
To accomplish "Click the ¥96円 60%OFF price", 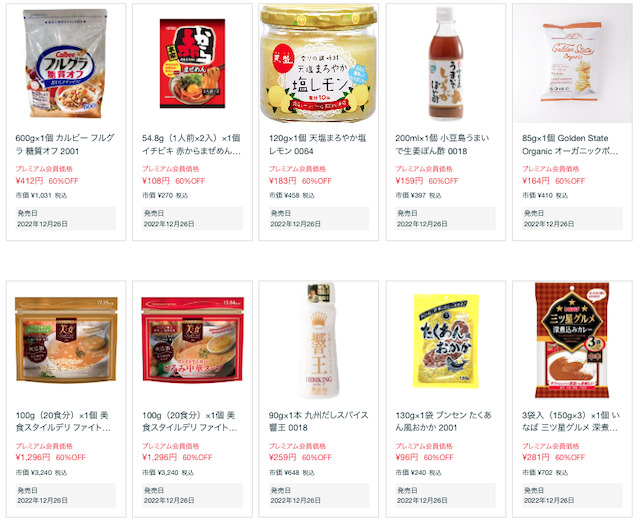I will [x=424, y=457].
